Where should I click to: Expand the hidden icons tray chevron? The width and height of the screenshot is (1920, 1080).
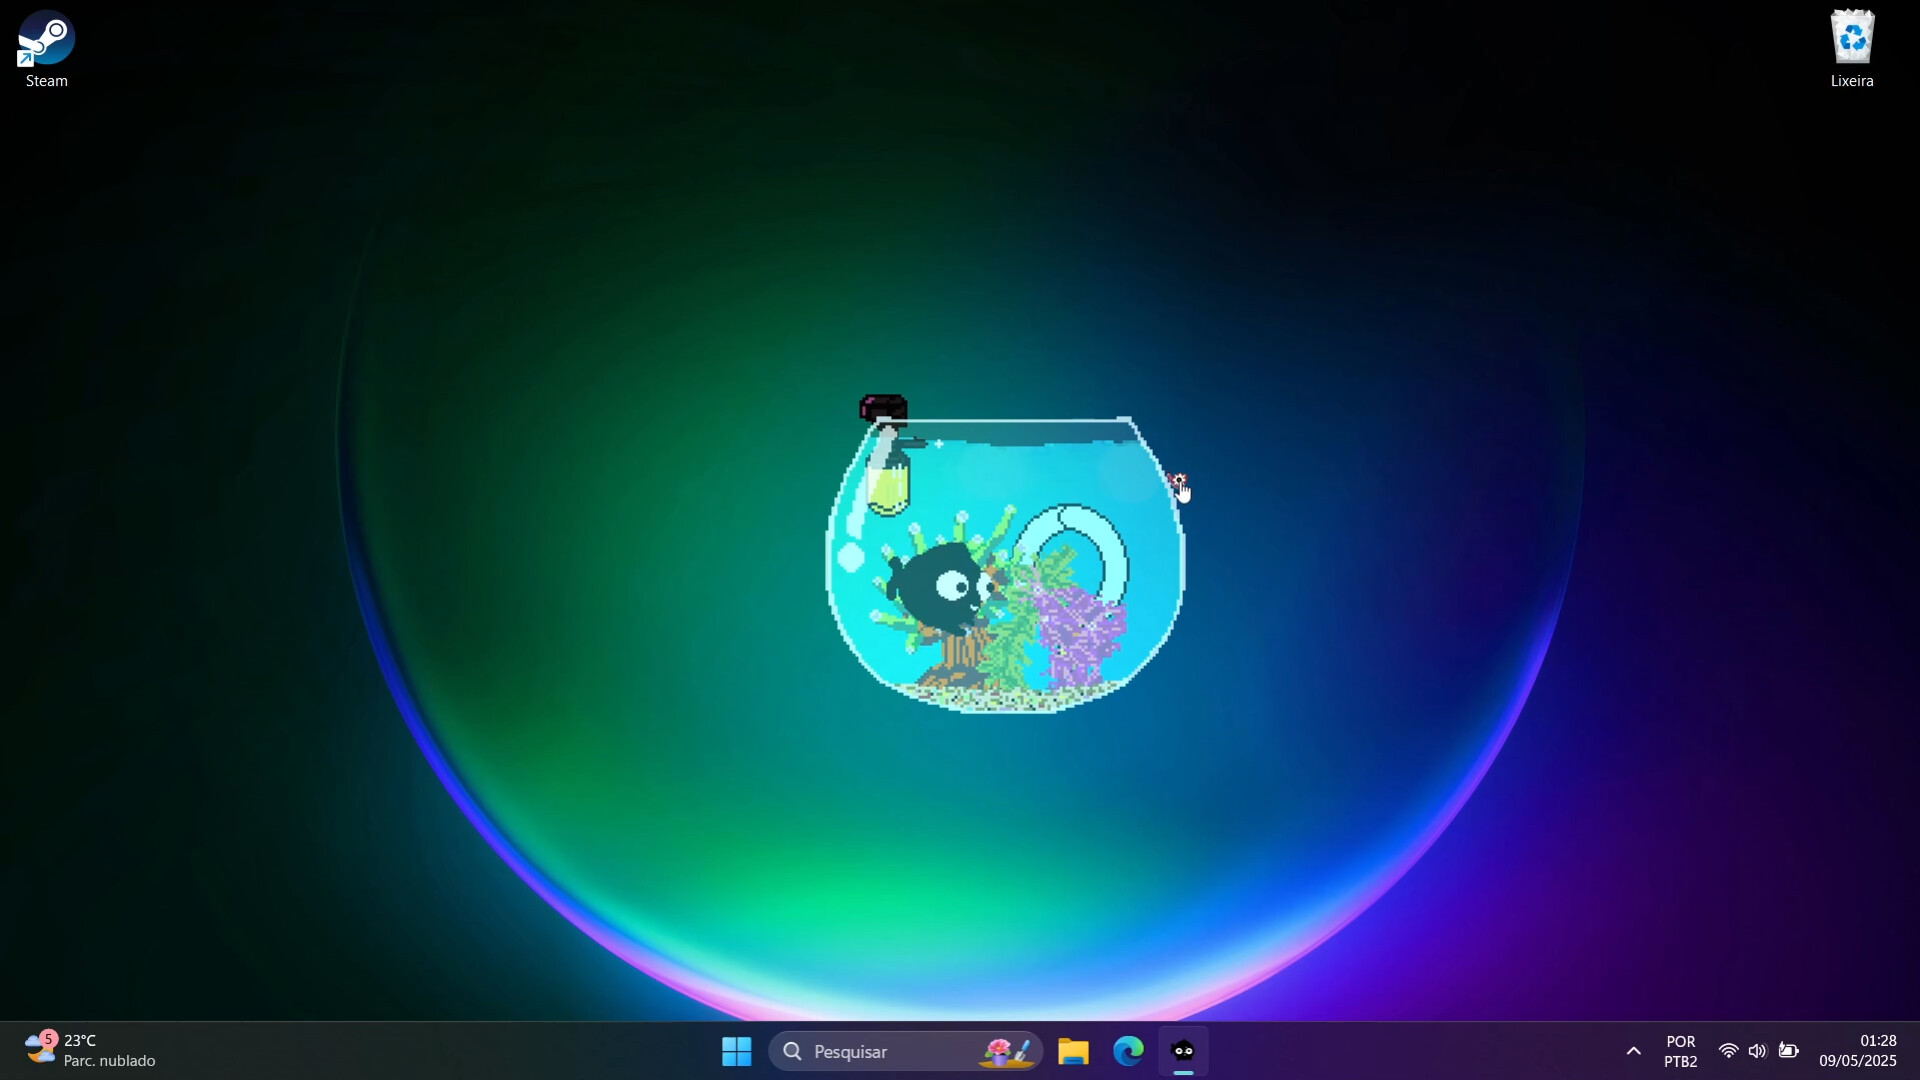coord(1633,1051)
